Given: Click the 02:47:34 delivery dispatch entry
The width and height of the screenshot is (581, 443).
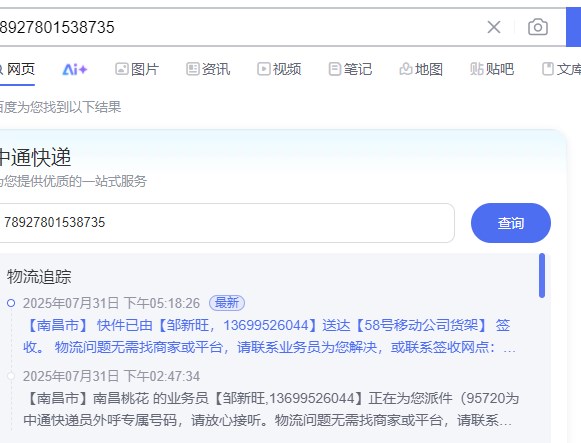Looking at the screenshot, I should coord(270,399).
